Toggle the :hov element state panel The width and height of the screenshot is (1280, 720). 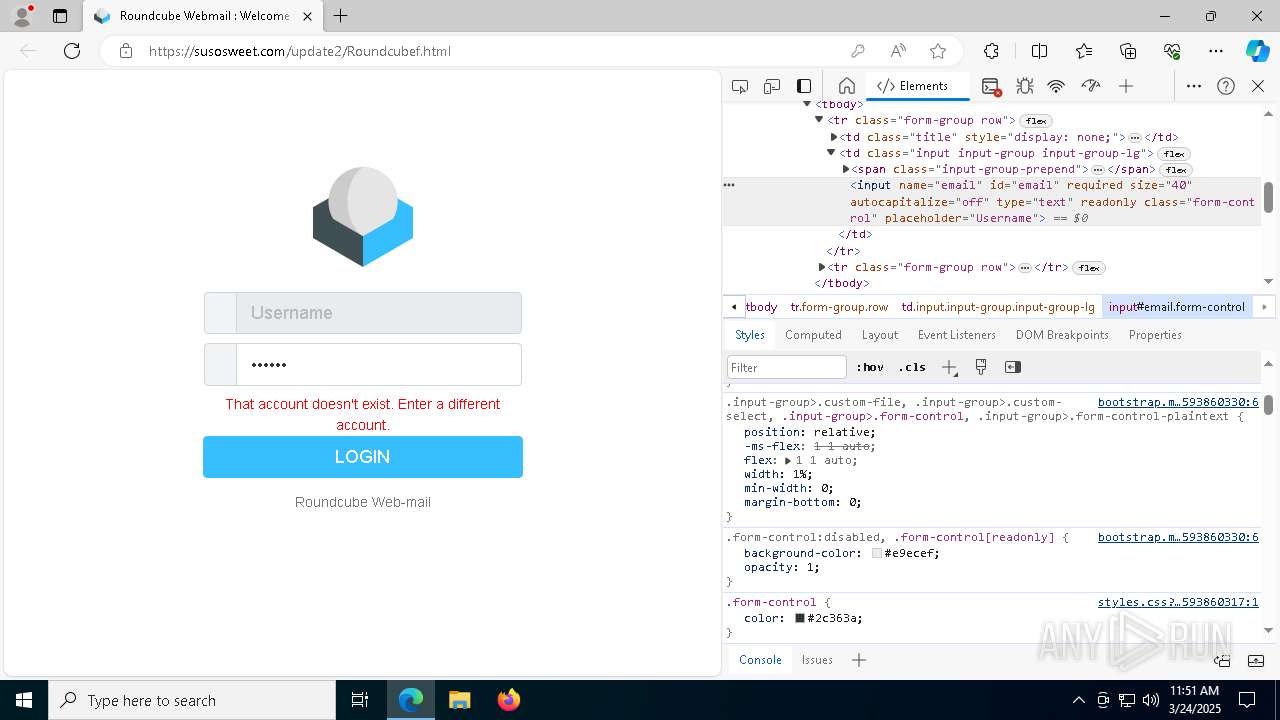[870, 367]
